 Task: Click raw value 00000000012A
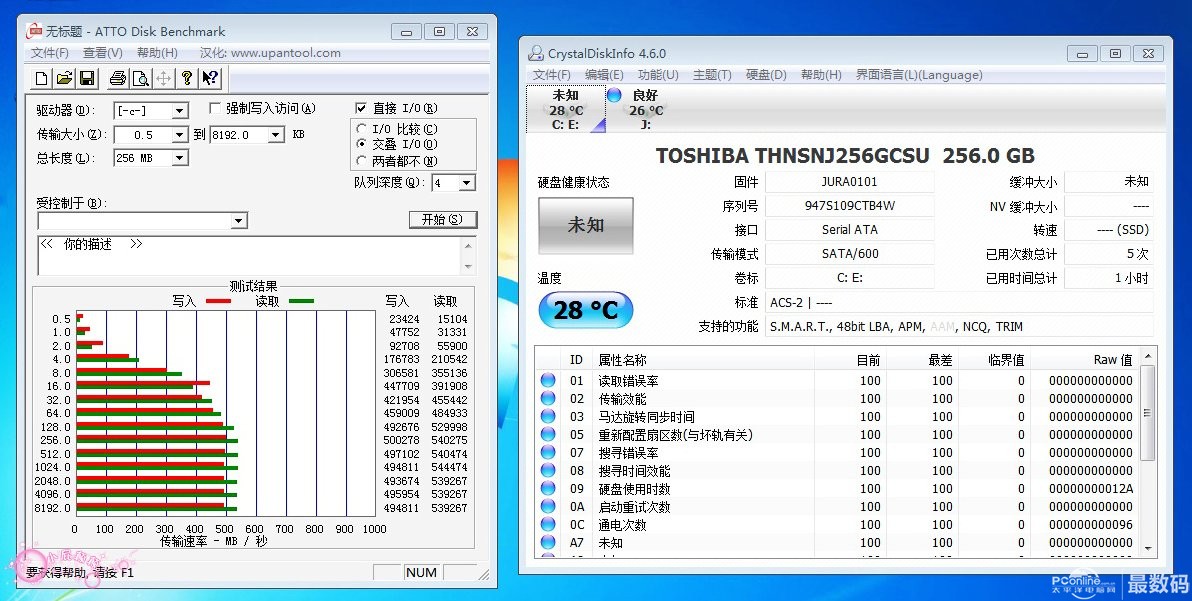point(1091,489)
